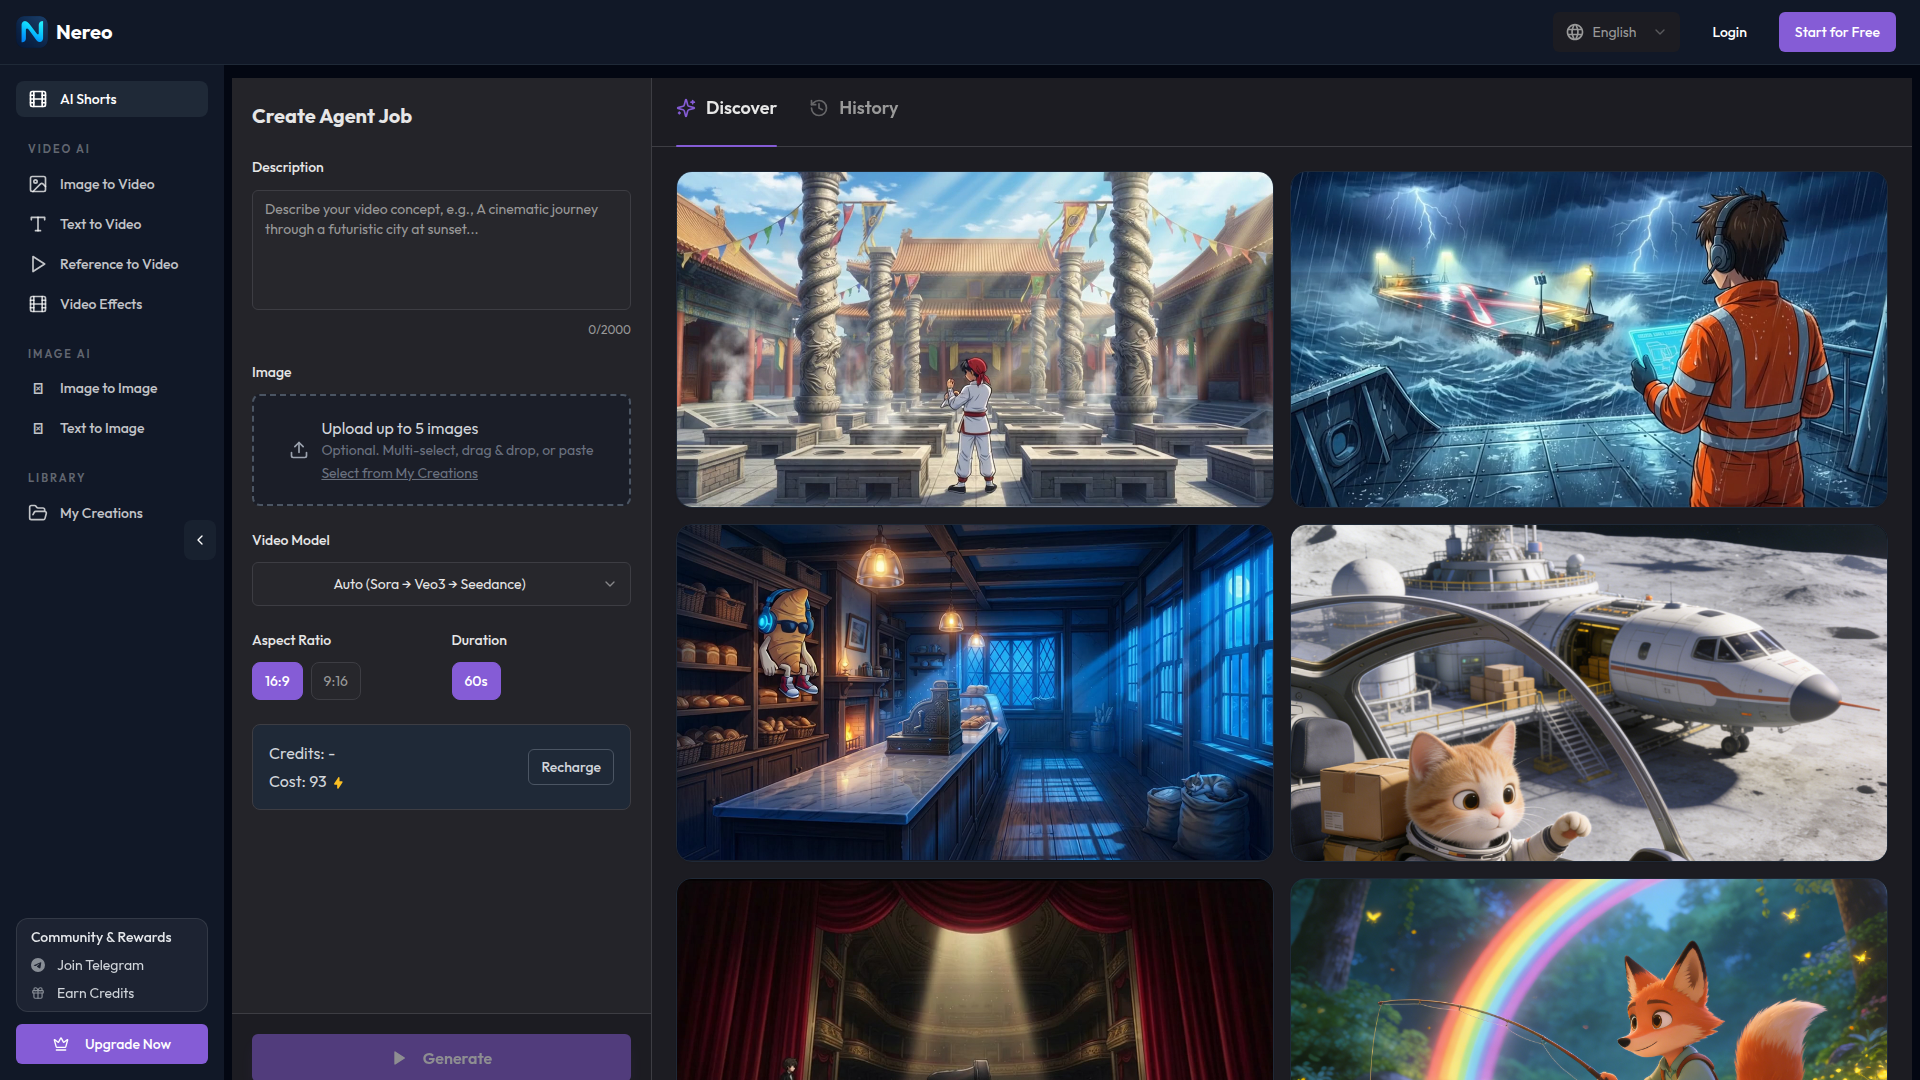Viewport: 1920px width, 1080px height.
Task: Open Image to Video tool icon
Action: (38, 184)
